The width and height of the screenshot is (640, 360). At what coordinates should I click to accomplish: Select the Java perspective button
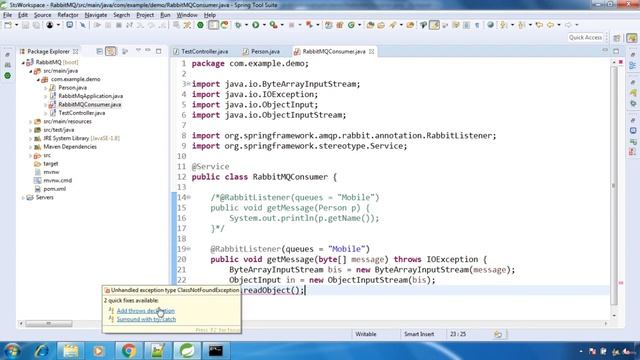point(632,38)
